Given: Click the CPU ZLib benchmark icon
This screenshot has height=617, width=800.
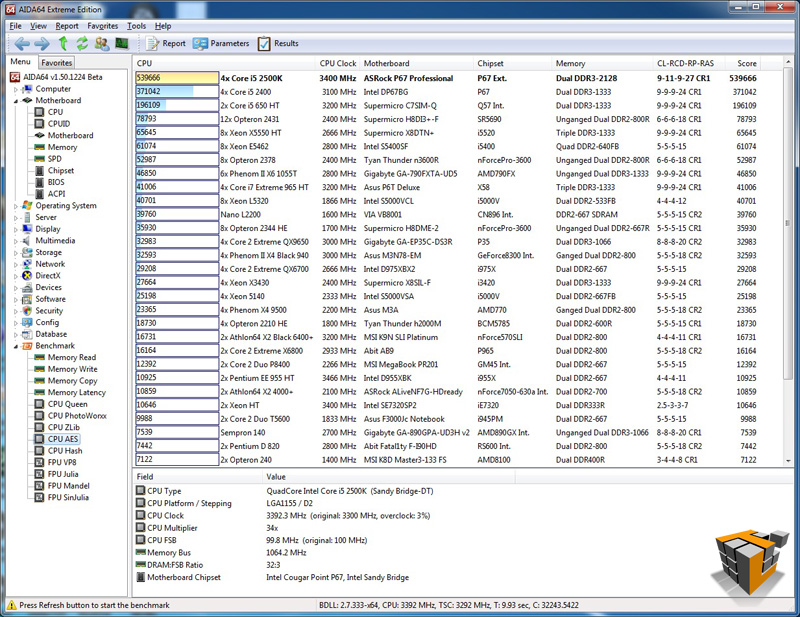Looking at the screenshot, I should pos(39,428).
